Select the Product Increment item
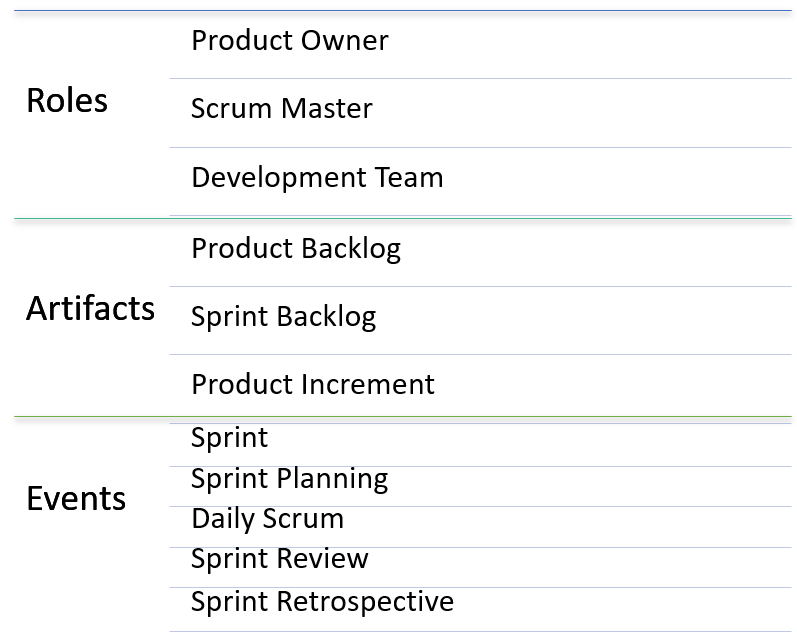This screenshot has width=797, height=637. coord(313,385)
